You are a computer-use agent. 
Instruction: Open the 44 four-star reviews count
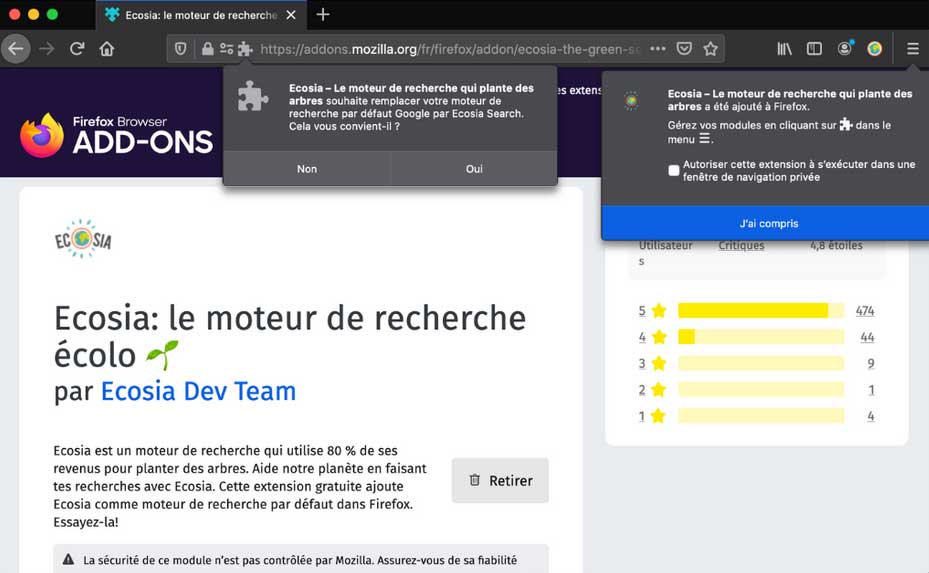867,337
